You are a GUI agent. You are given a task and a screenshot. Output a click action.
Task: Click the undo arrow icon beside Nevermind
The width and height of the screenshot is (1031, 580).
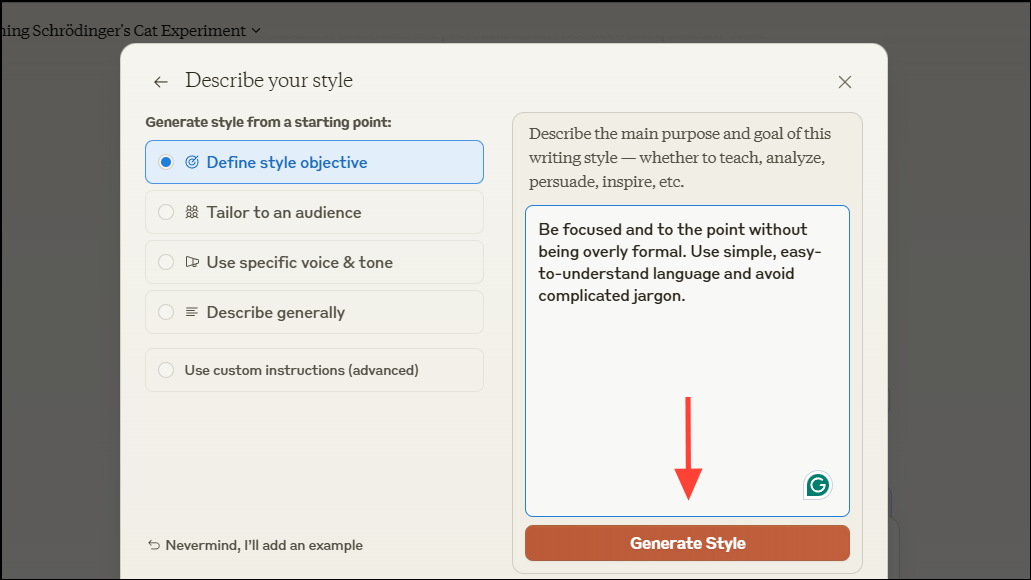point(153,545)
